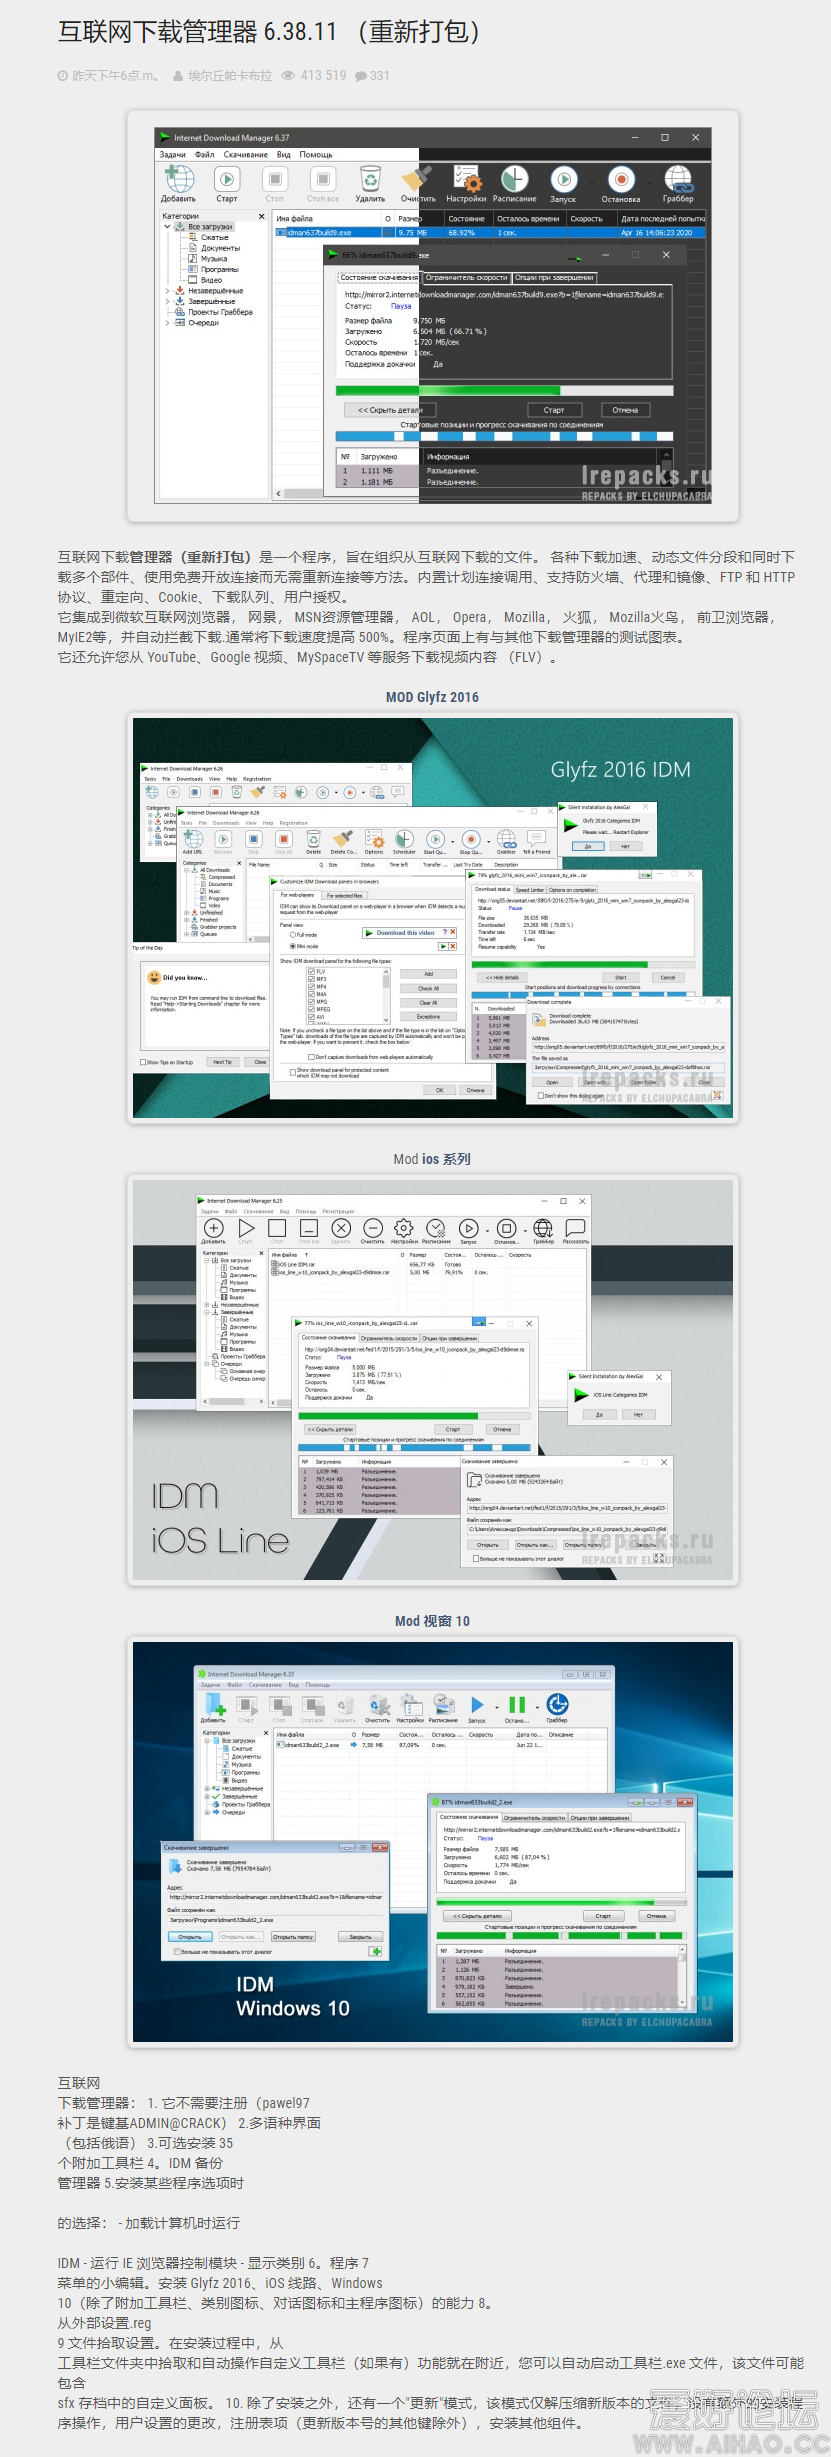831x2457 pixels.
Task: Open Скачивание menu in IDM 6.37
Action: pos(246,155)
